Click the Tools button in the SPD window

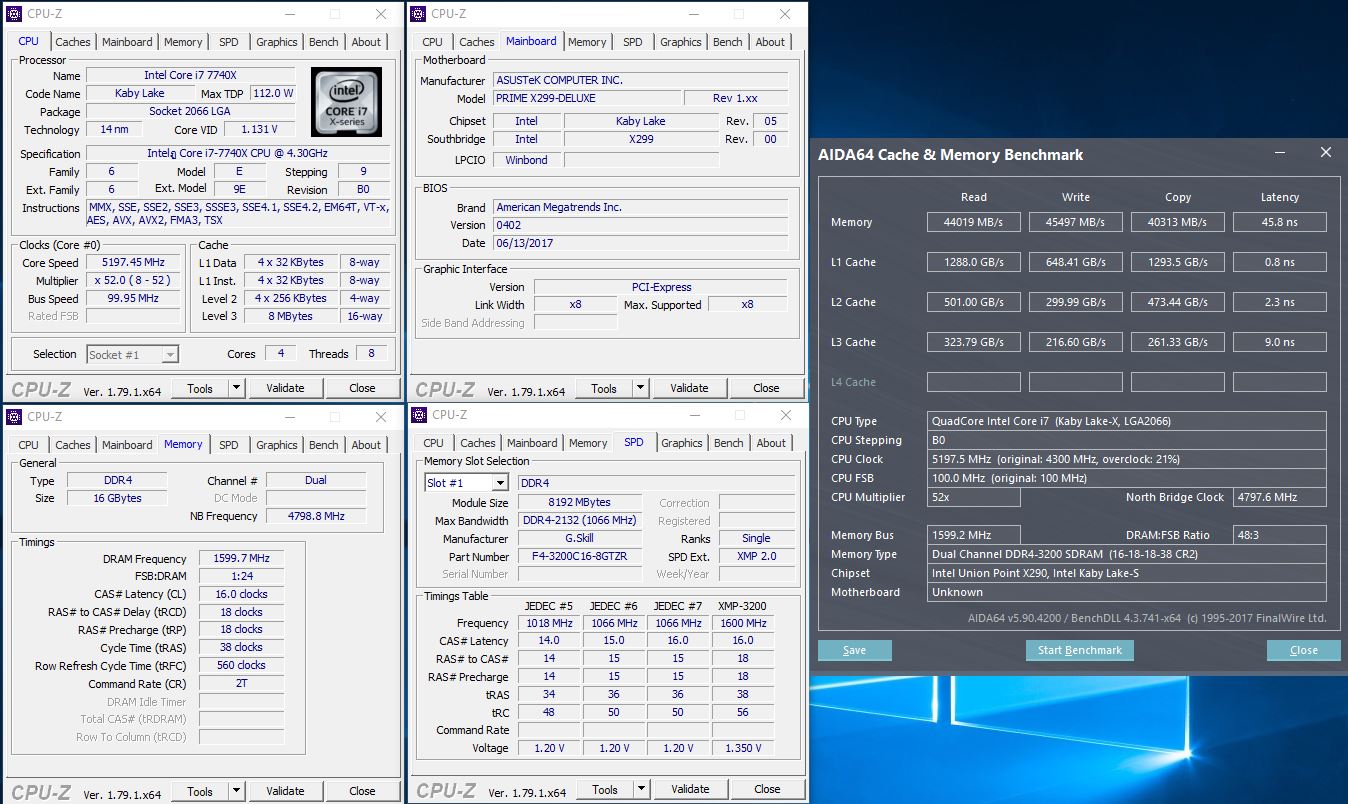coord(605,789)
